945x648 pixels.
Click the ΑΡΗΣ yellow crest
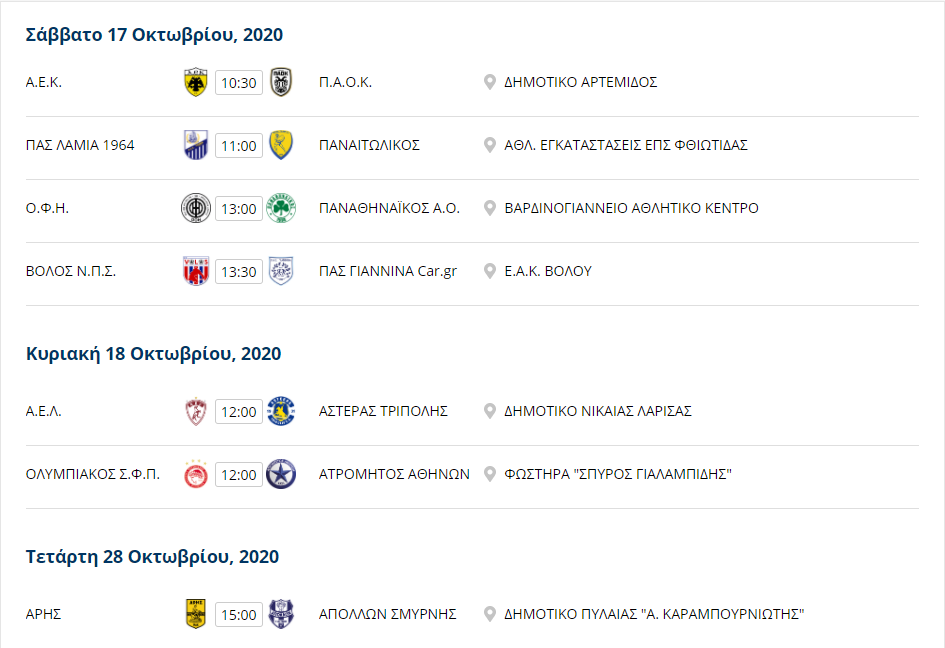tap(196, 614)
